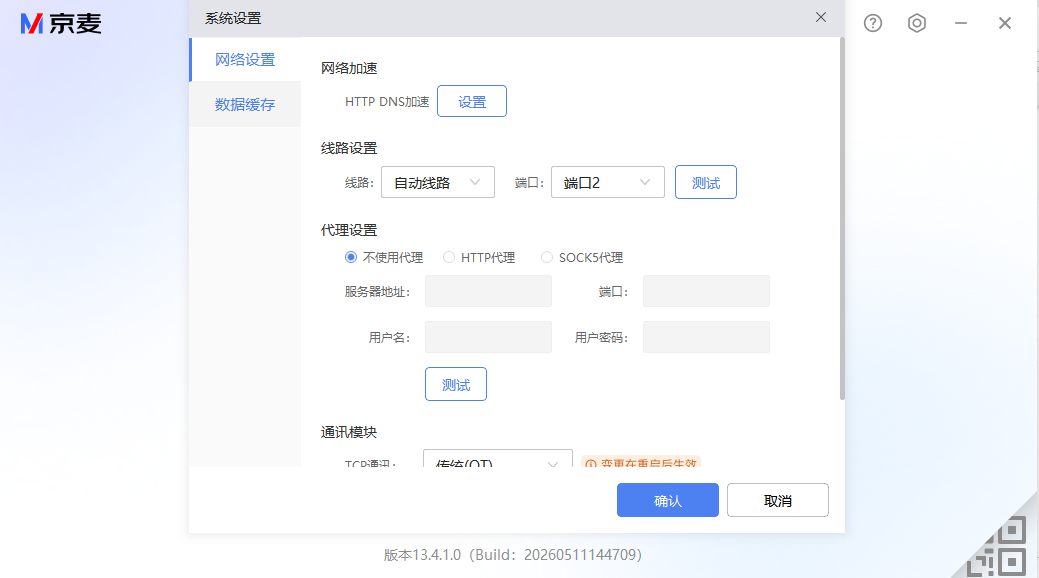This screenshot has height=578, width=1039.
Task: Open the help question mark icon
Action: (873, 23)
